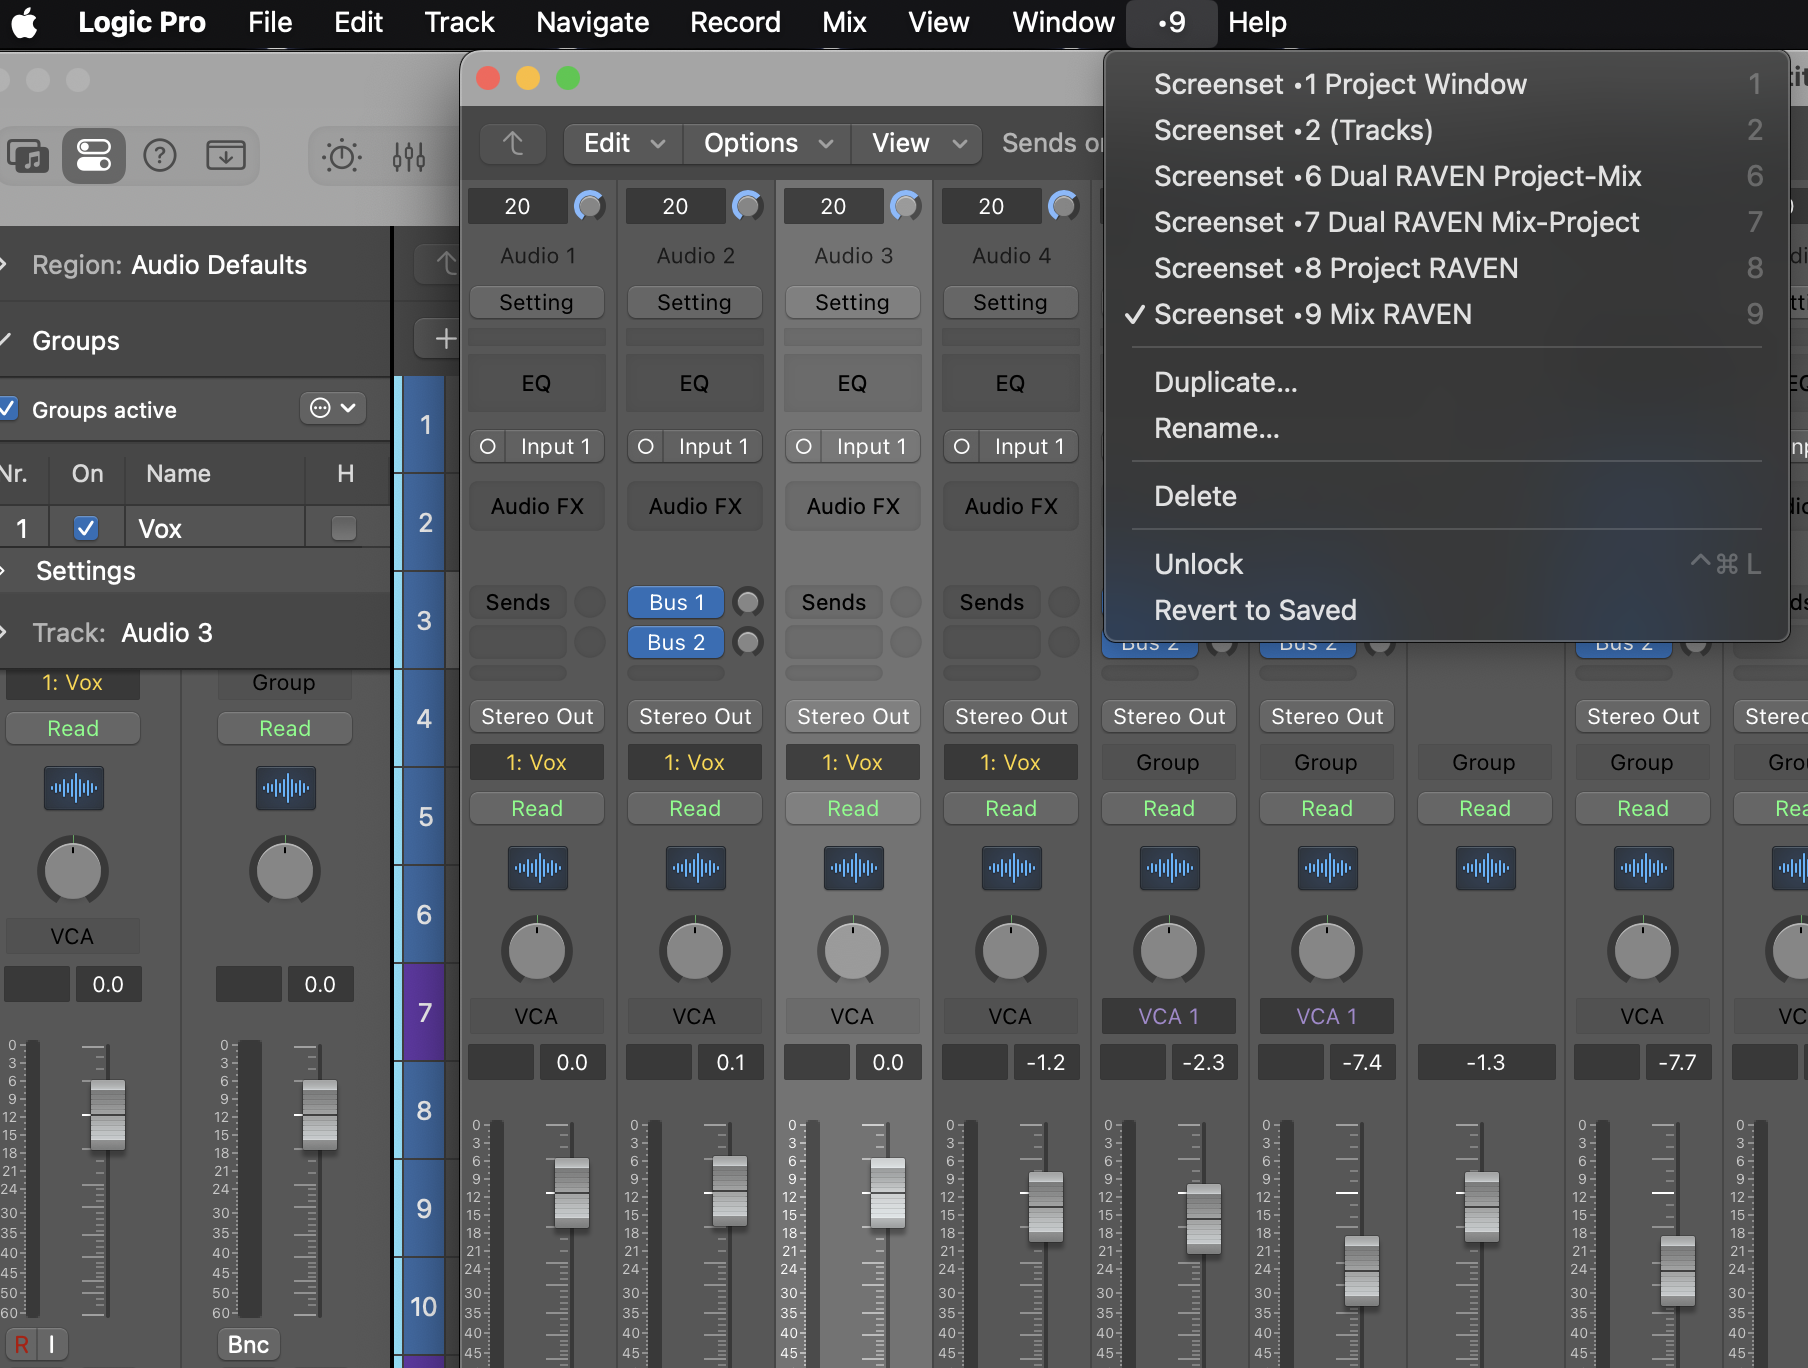Open the Mixer faders icon
This screenshot has width=1808, height=1368.
point(409,156)
